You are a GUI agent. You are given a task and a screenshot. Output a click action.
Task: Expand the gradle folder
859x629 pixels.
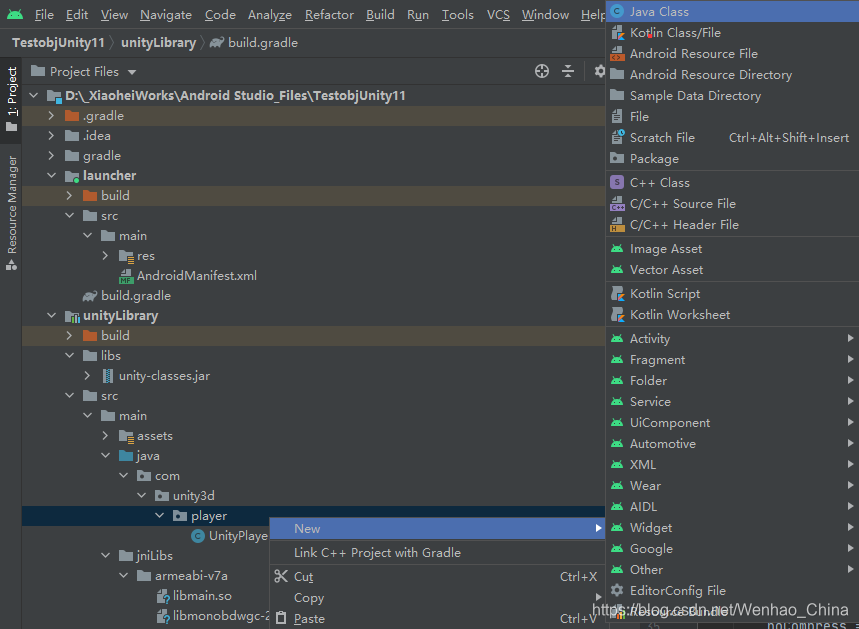(x=51, y=156)
